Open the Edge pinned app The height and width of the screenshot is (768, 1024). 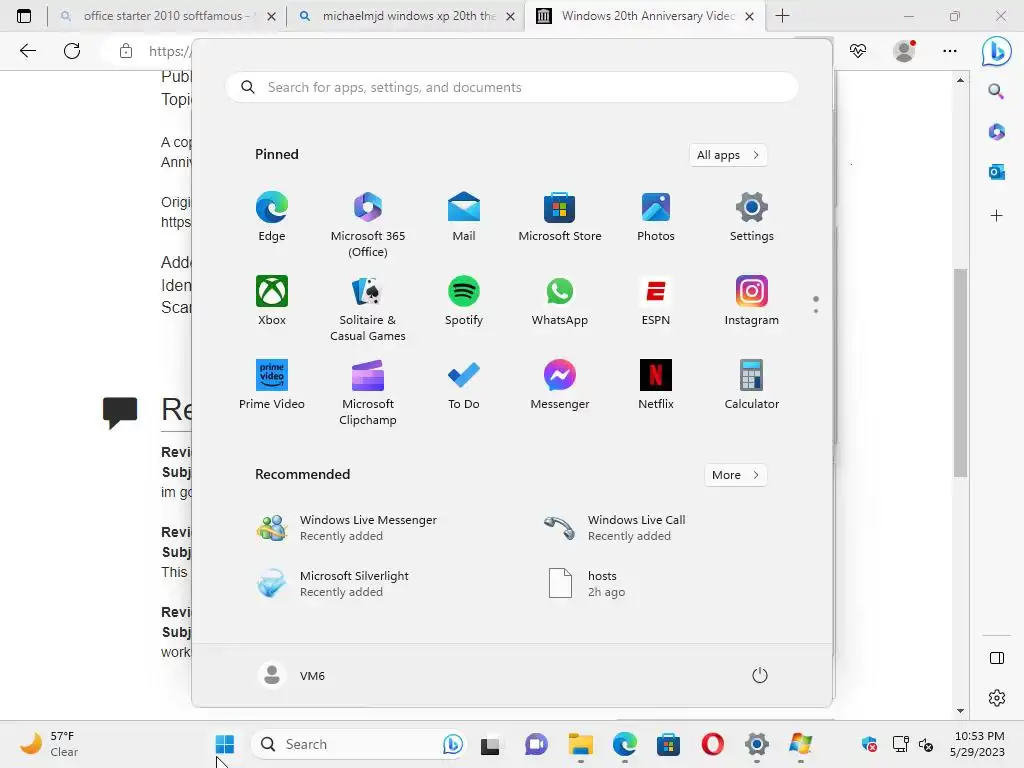[272, 217]
